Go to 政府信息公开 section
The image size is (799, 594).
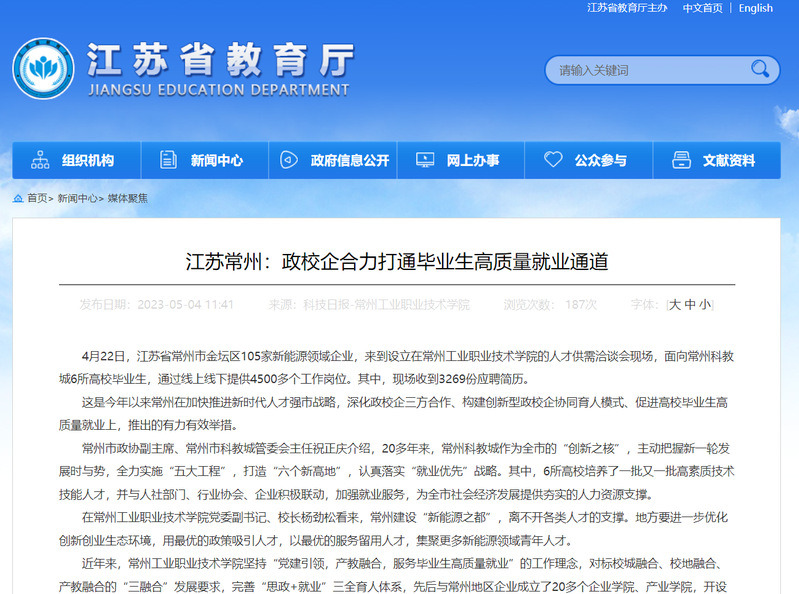tap(349, 160)
